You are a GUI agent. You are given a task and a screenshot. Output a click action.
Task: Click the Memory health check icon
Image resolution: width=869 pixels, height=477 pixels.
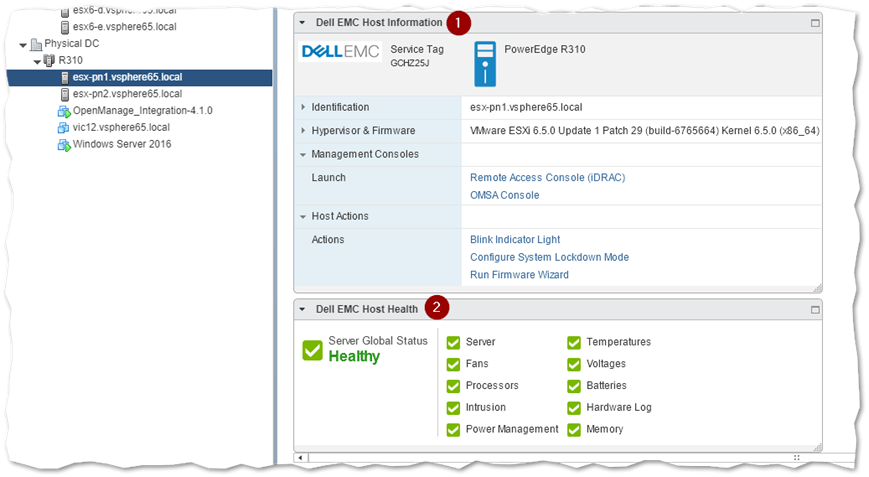pyautogui.click(x=574, y=429)
